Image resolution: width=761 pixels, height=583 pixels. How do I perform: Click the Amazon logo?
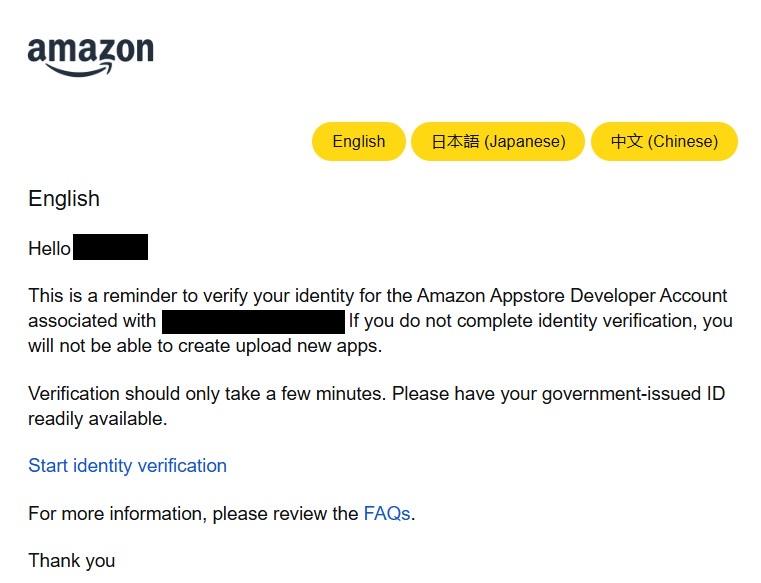[90, 52]
